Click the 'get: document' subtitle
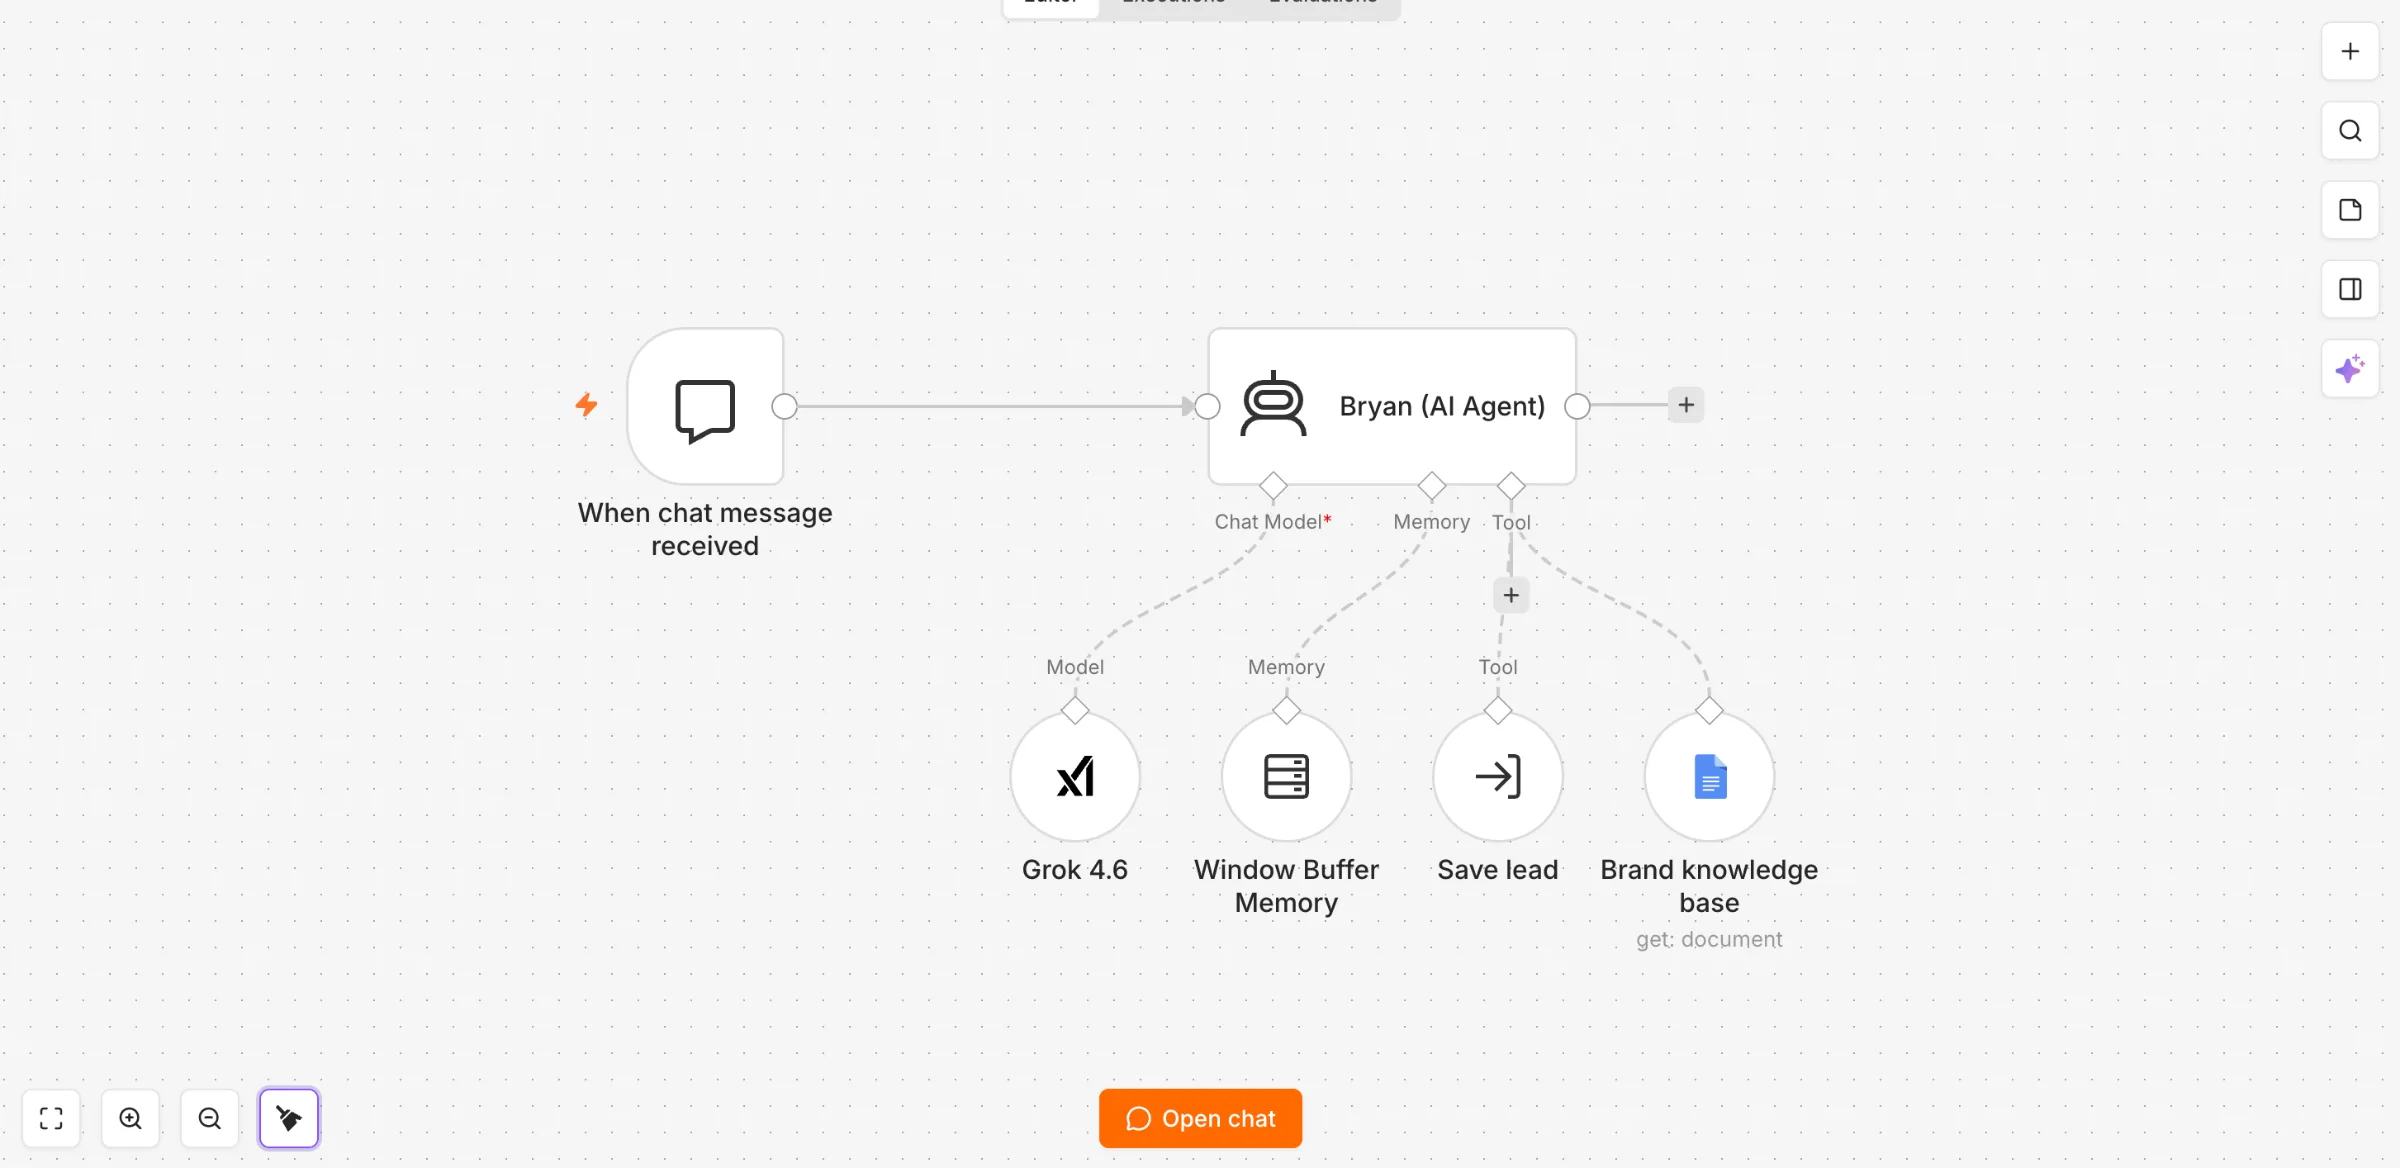2400x1168 pixels. (x=1710, y=940)
